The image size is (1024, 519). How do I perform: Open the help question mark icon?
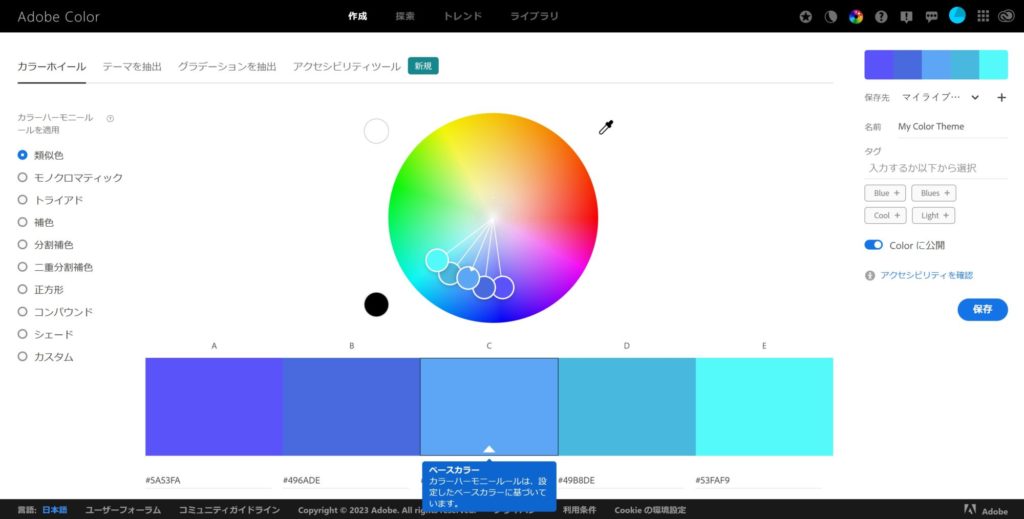click(881, 17)
